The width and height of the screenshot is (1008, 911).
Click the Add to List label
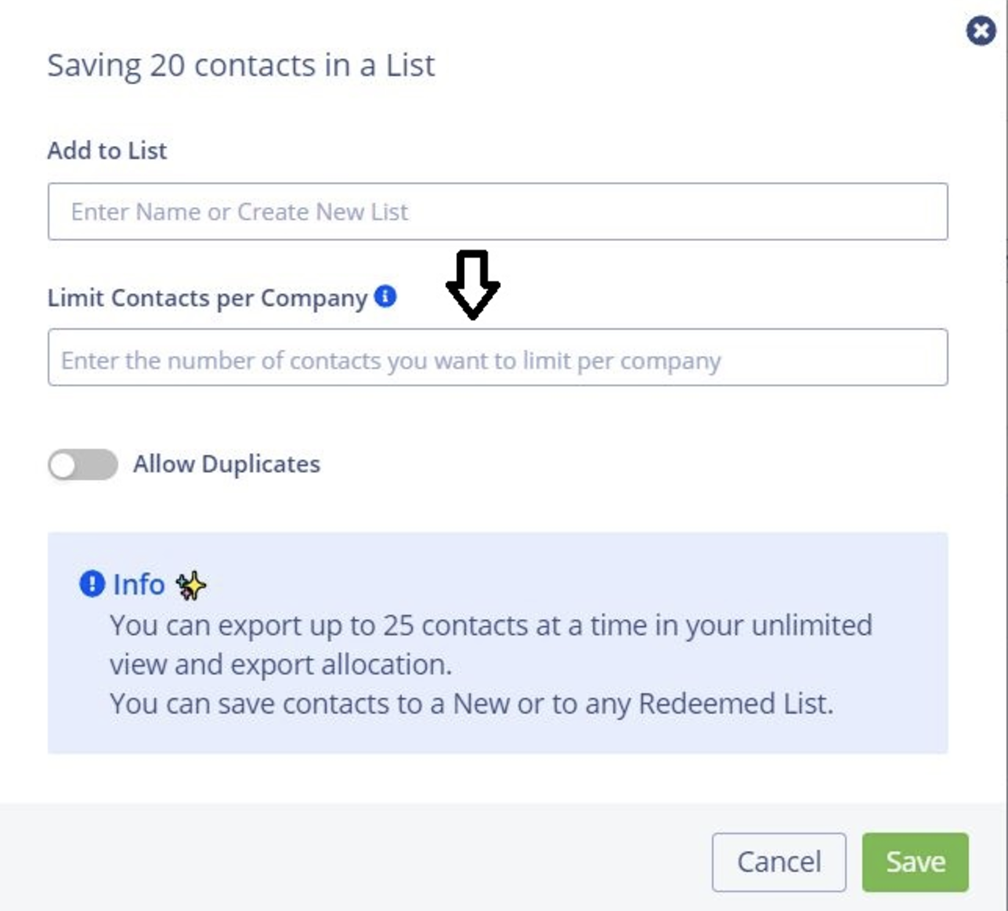point(107,150)
